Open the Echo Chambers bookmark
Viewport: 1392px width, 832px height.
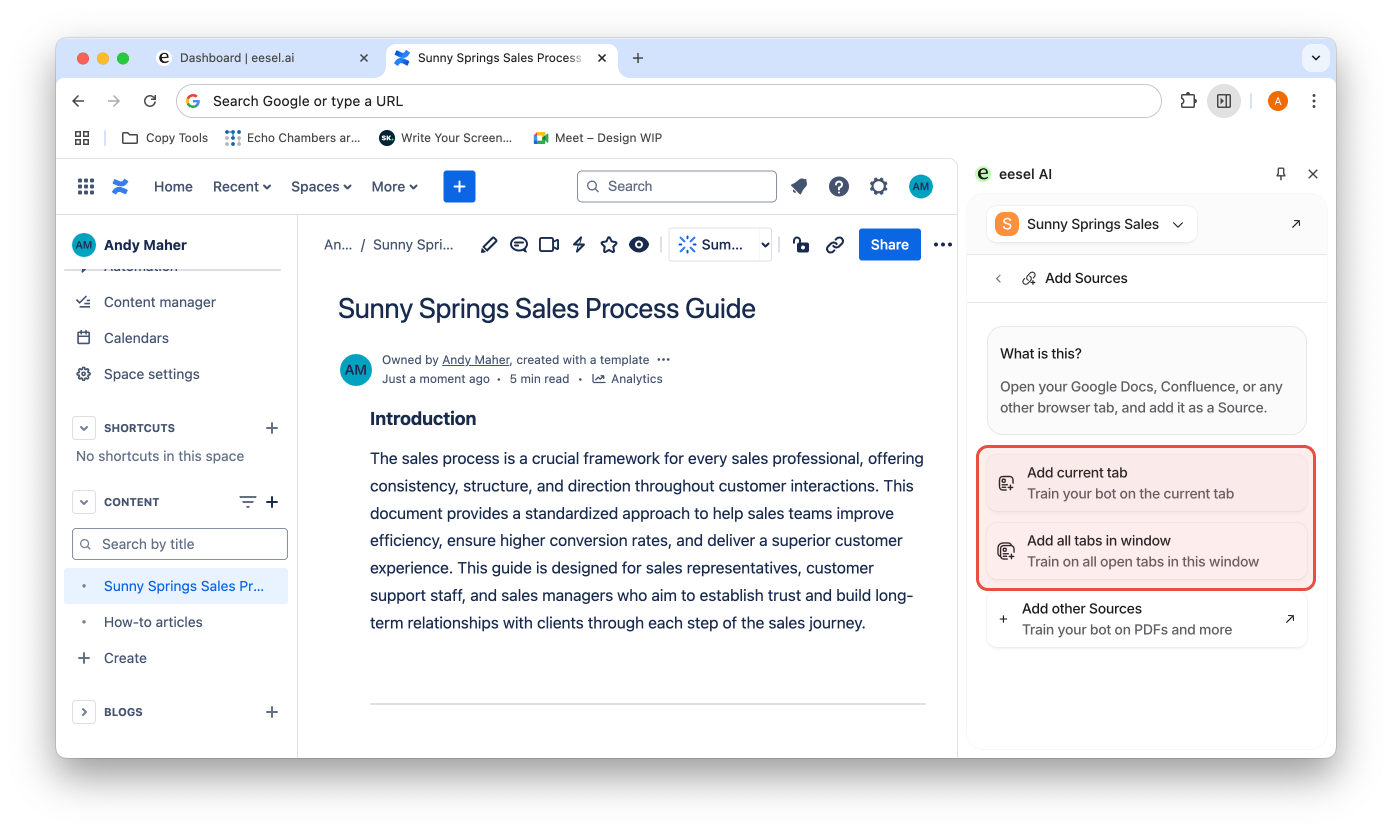click(292, 138)
